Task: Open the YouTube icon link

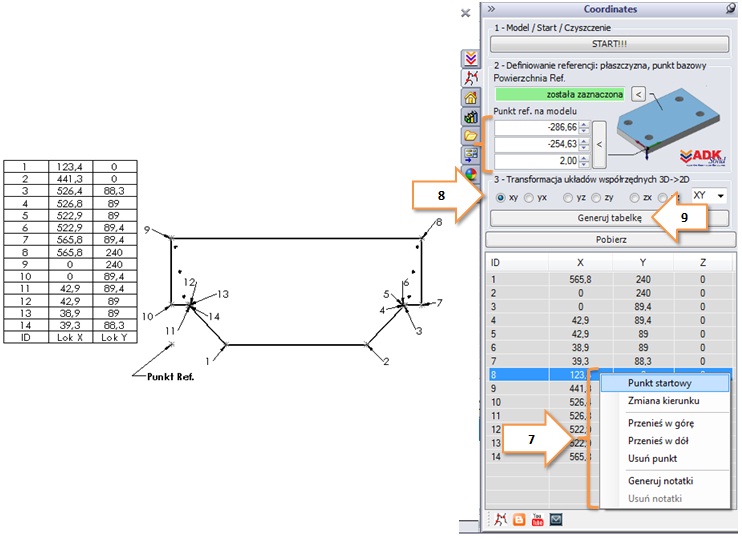Action: [538, 520]
